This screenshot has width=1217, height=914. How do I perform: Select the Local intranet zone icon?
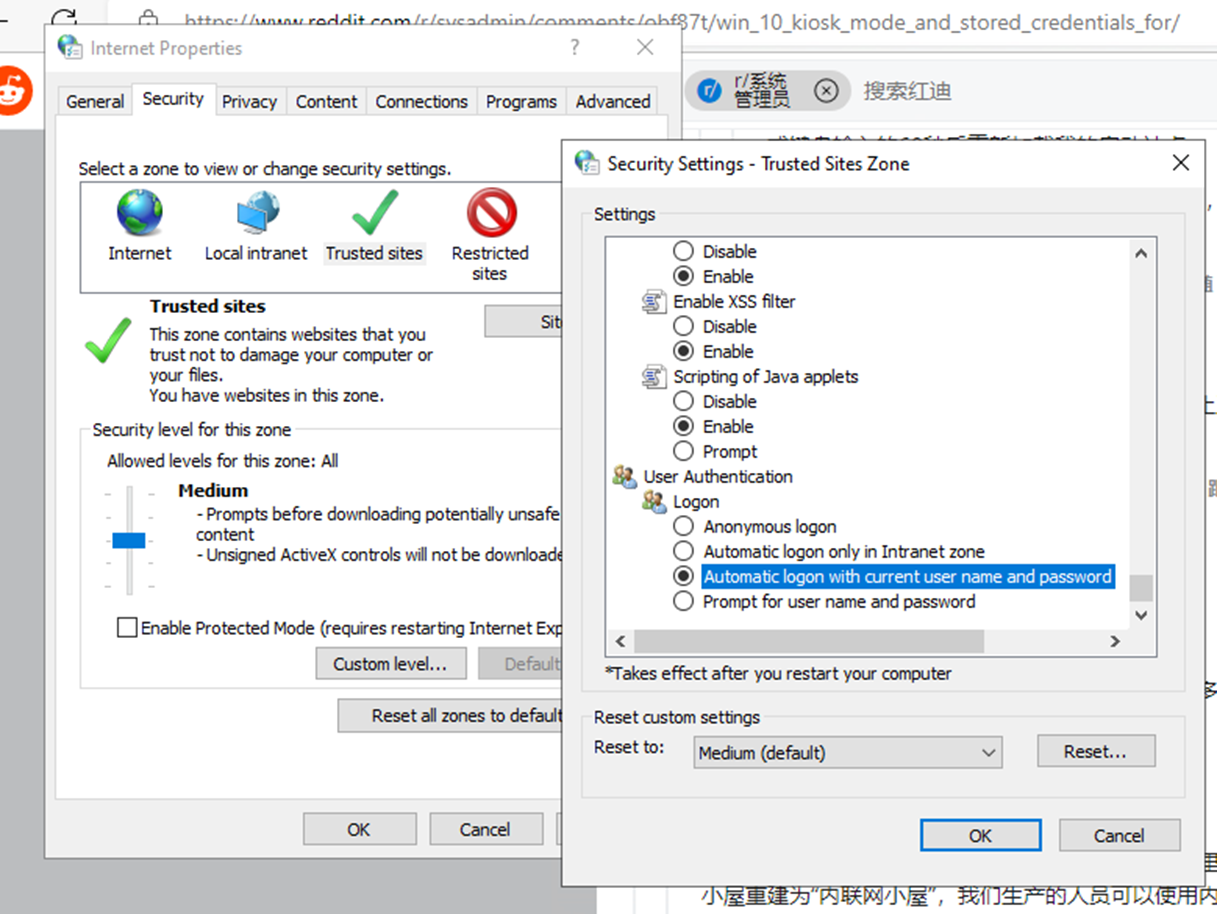[255, 213]
